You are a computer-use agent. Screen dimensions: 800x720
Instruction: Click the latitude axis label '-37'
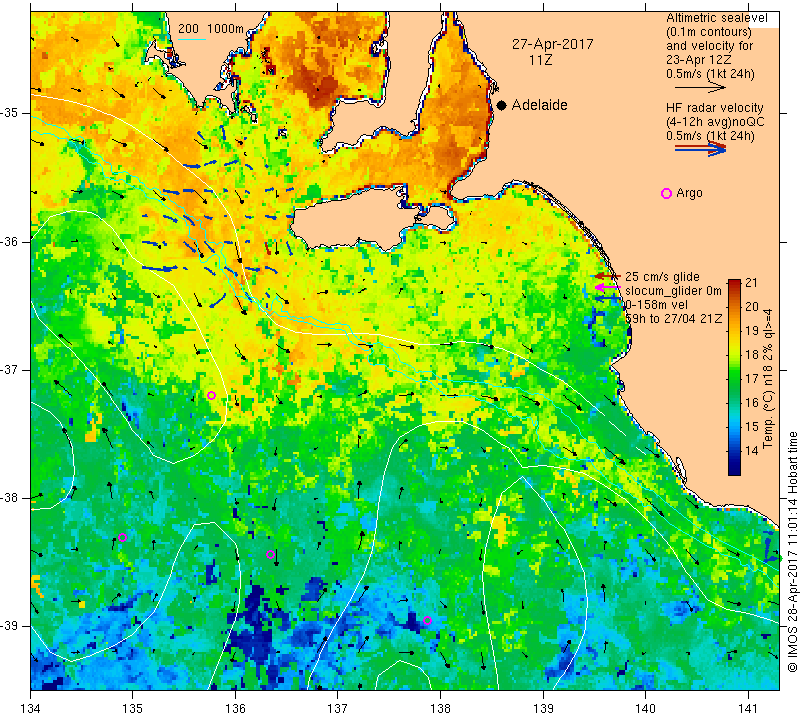coord(10,369)
